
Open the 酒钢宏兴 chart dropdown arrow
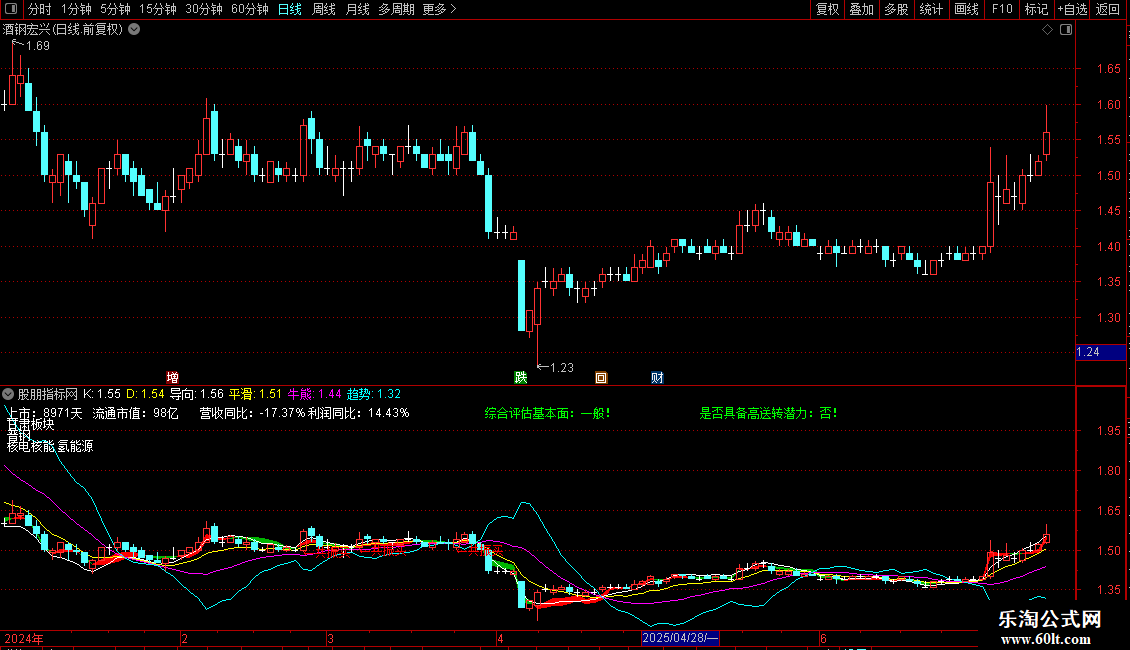pyautogui.click(x=135, y=29)
